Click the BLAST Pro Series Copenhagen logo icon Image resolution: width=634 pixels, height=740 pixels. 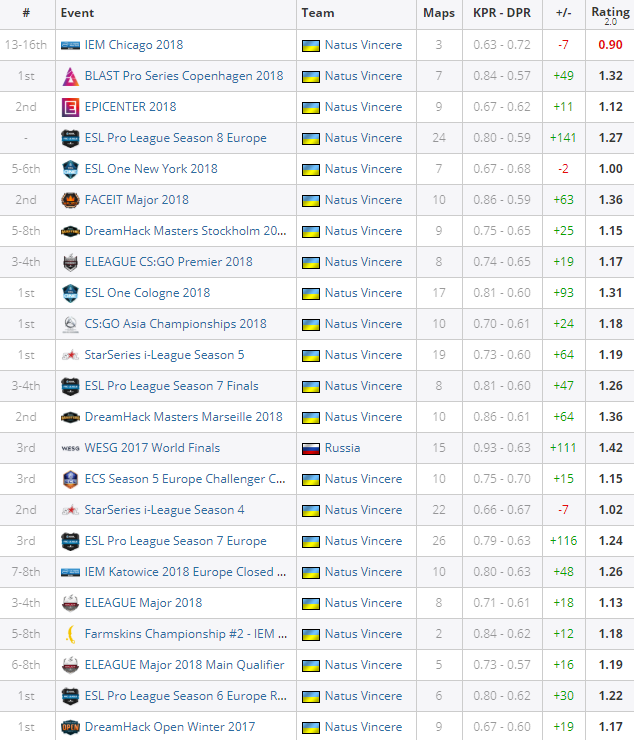(70, 76)
